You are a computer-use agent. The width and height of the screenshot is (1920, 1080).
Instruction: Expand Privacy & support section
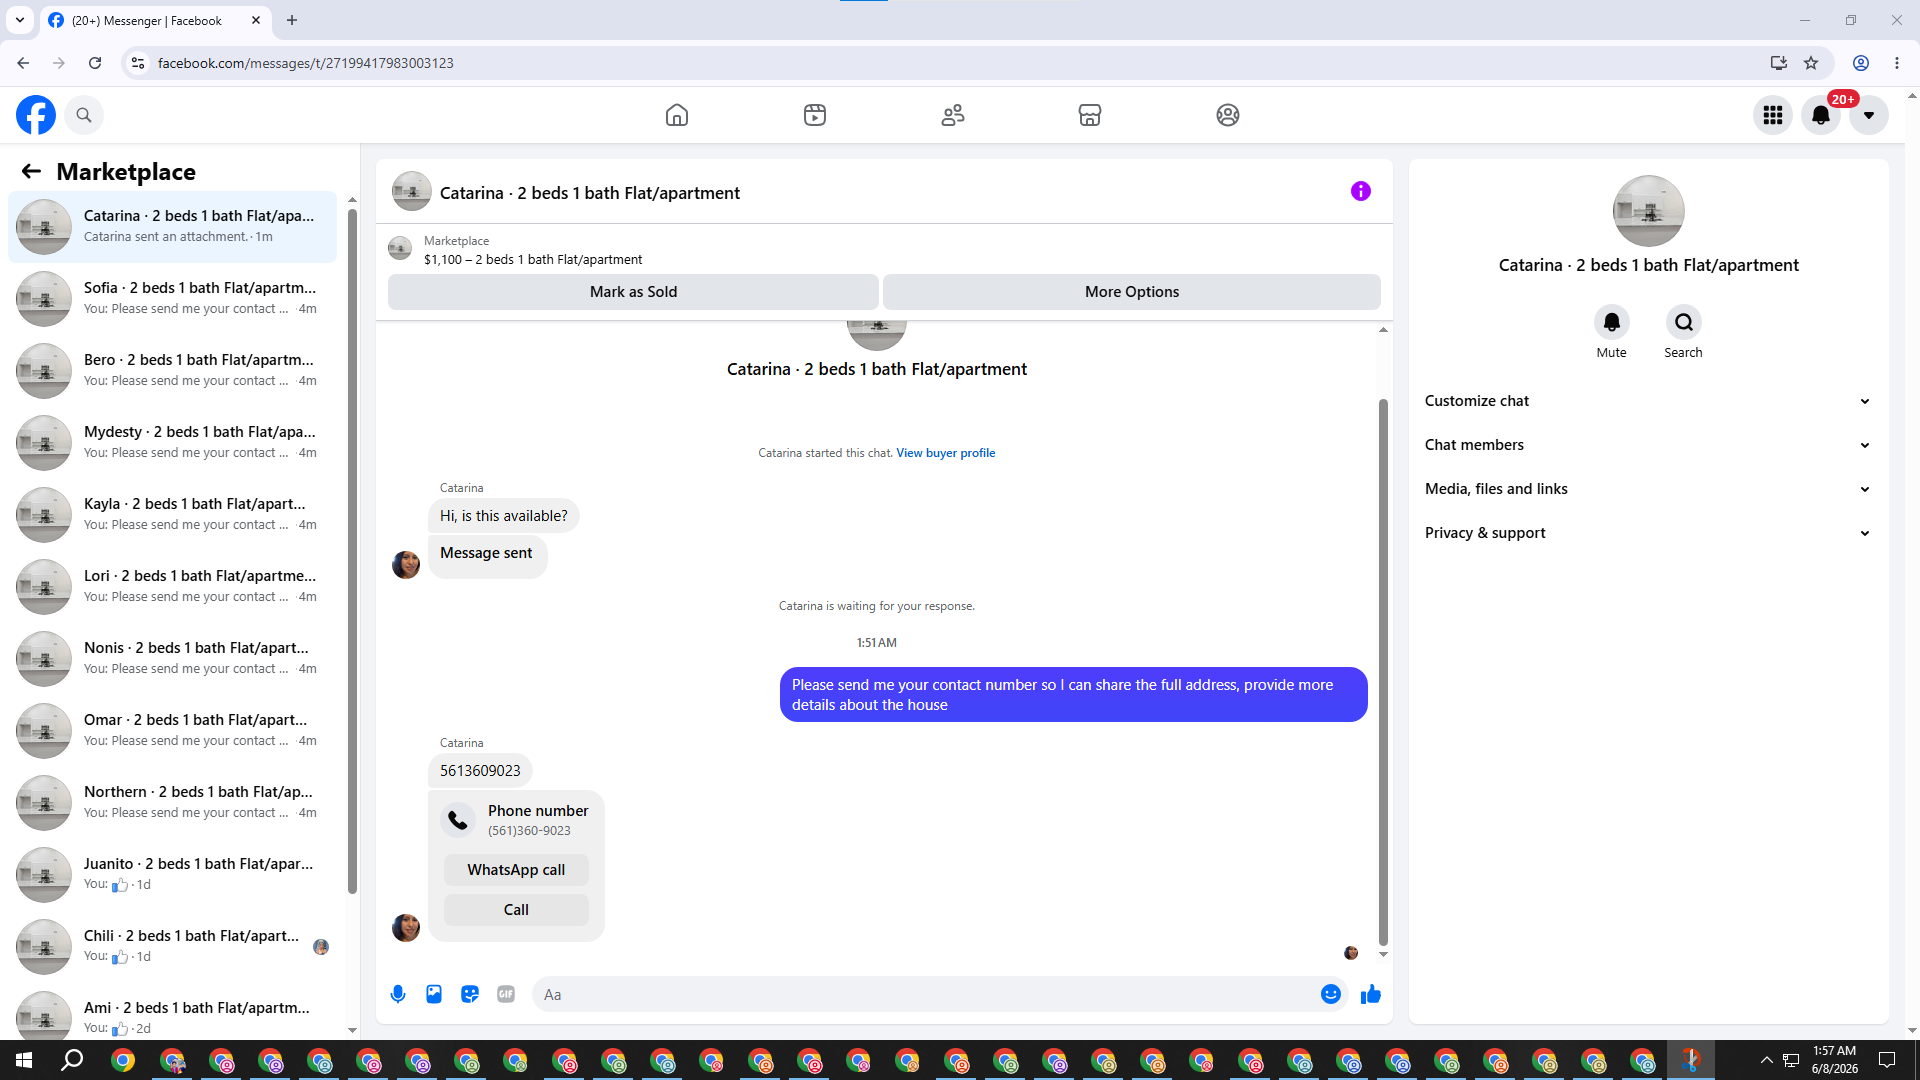tap(1649, 533)
